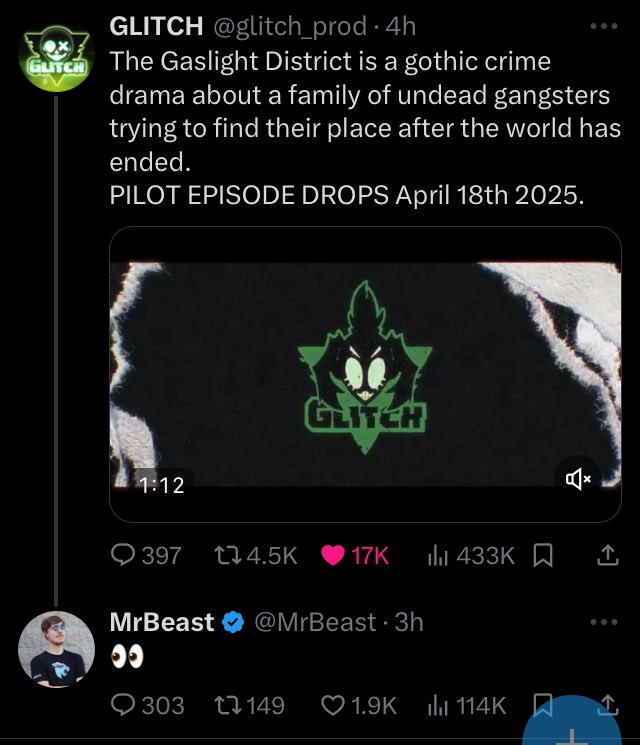640x745 pixels.
Task: Share the GLITCH post
Action: click(608, 556)
